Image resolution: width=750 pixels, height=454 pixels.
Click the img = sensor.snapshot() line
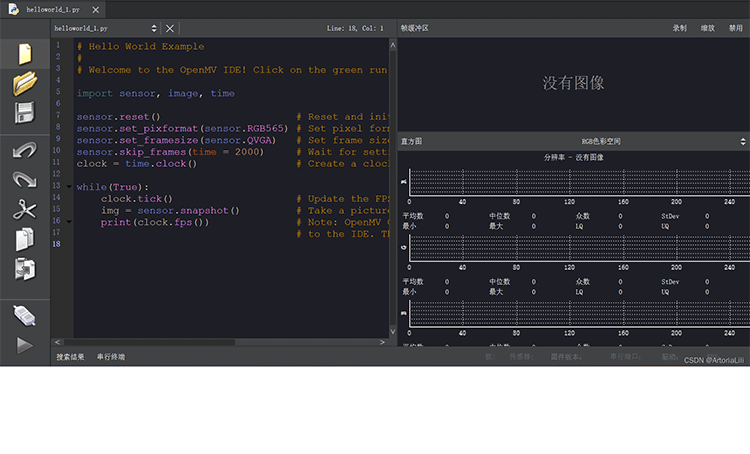pos(170,210)
